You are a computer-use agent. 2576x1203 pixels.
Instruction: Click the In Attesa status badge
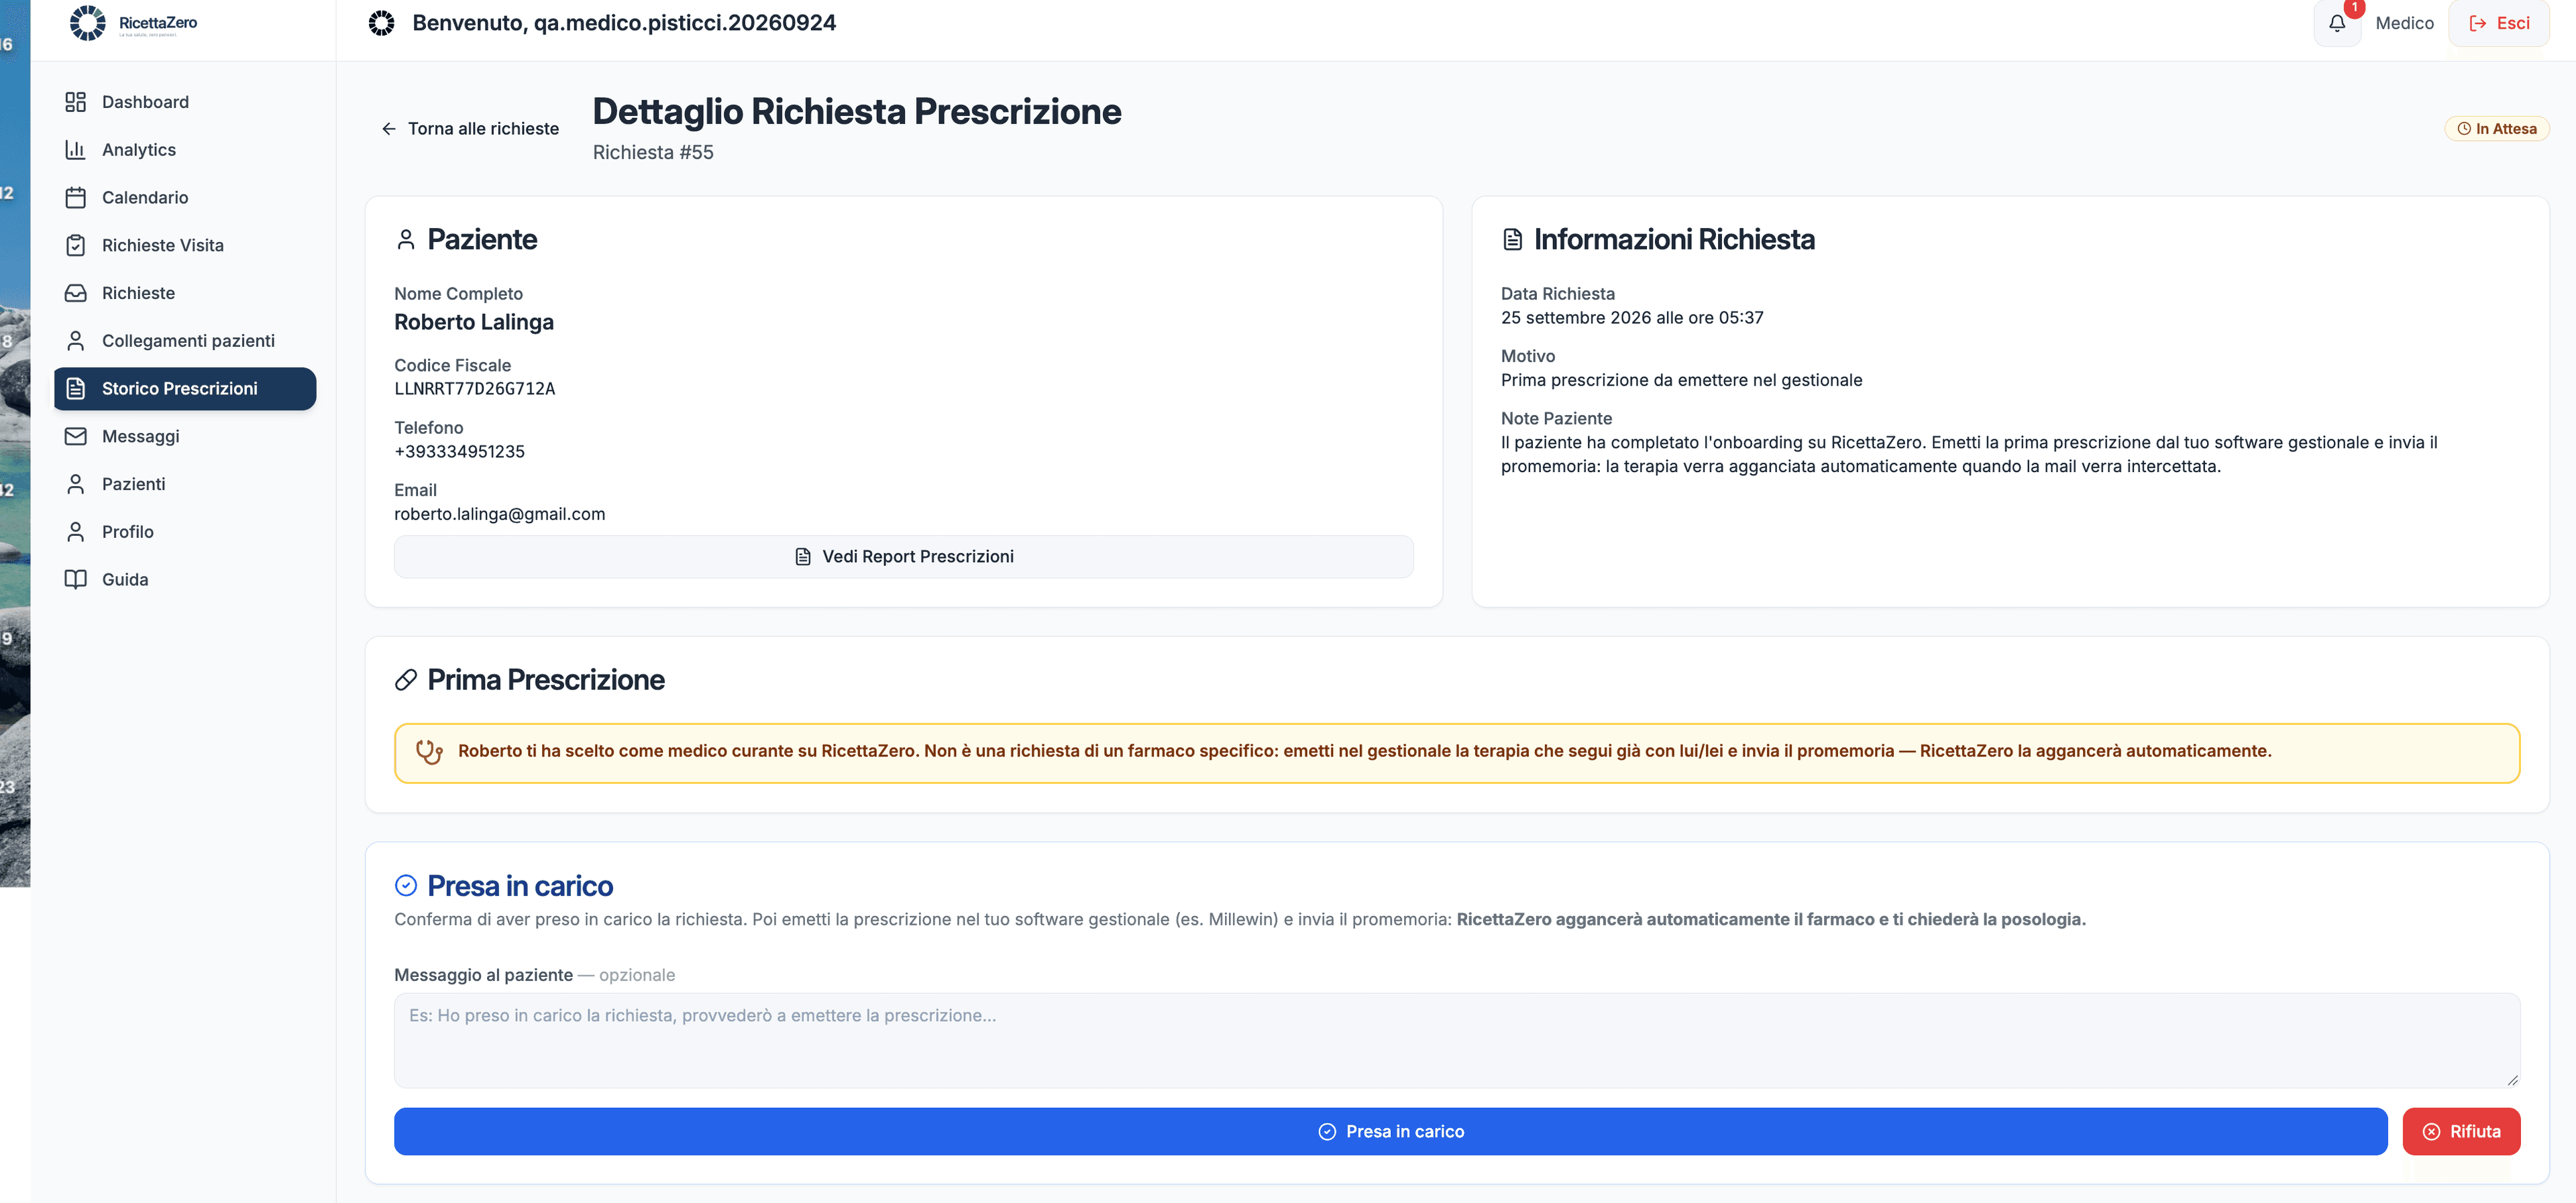(2496, 129)
